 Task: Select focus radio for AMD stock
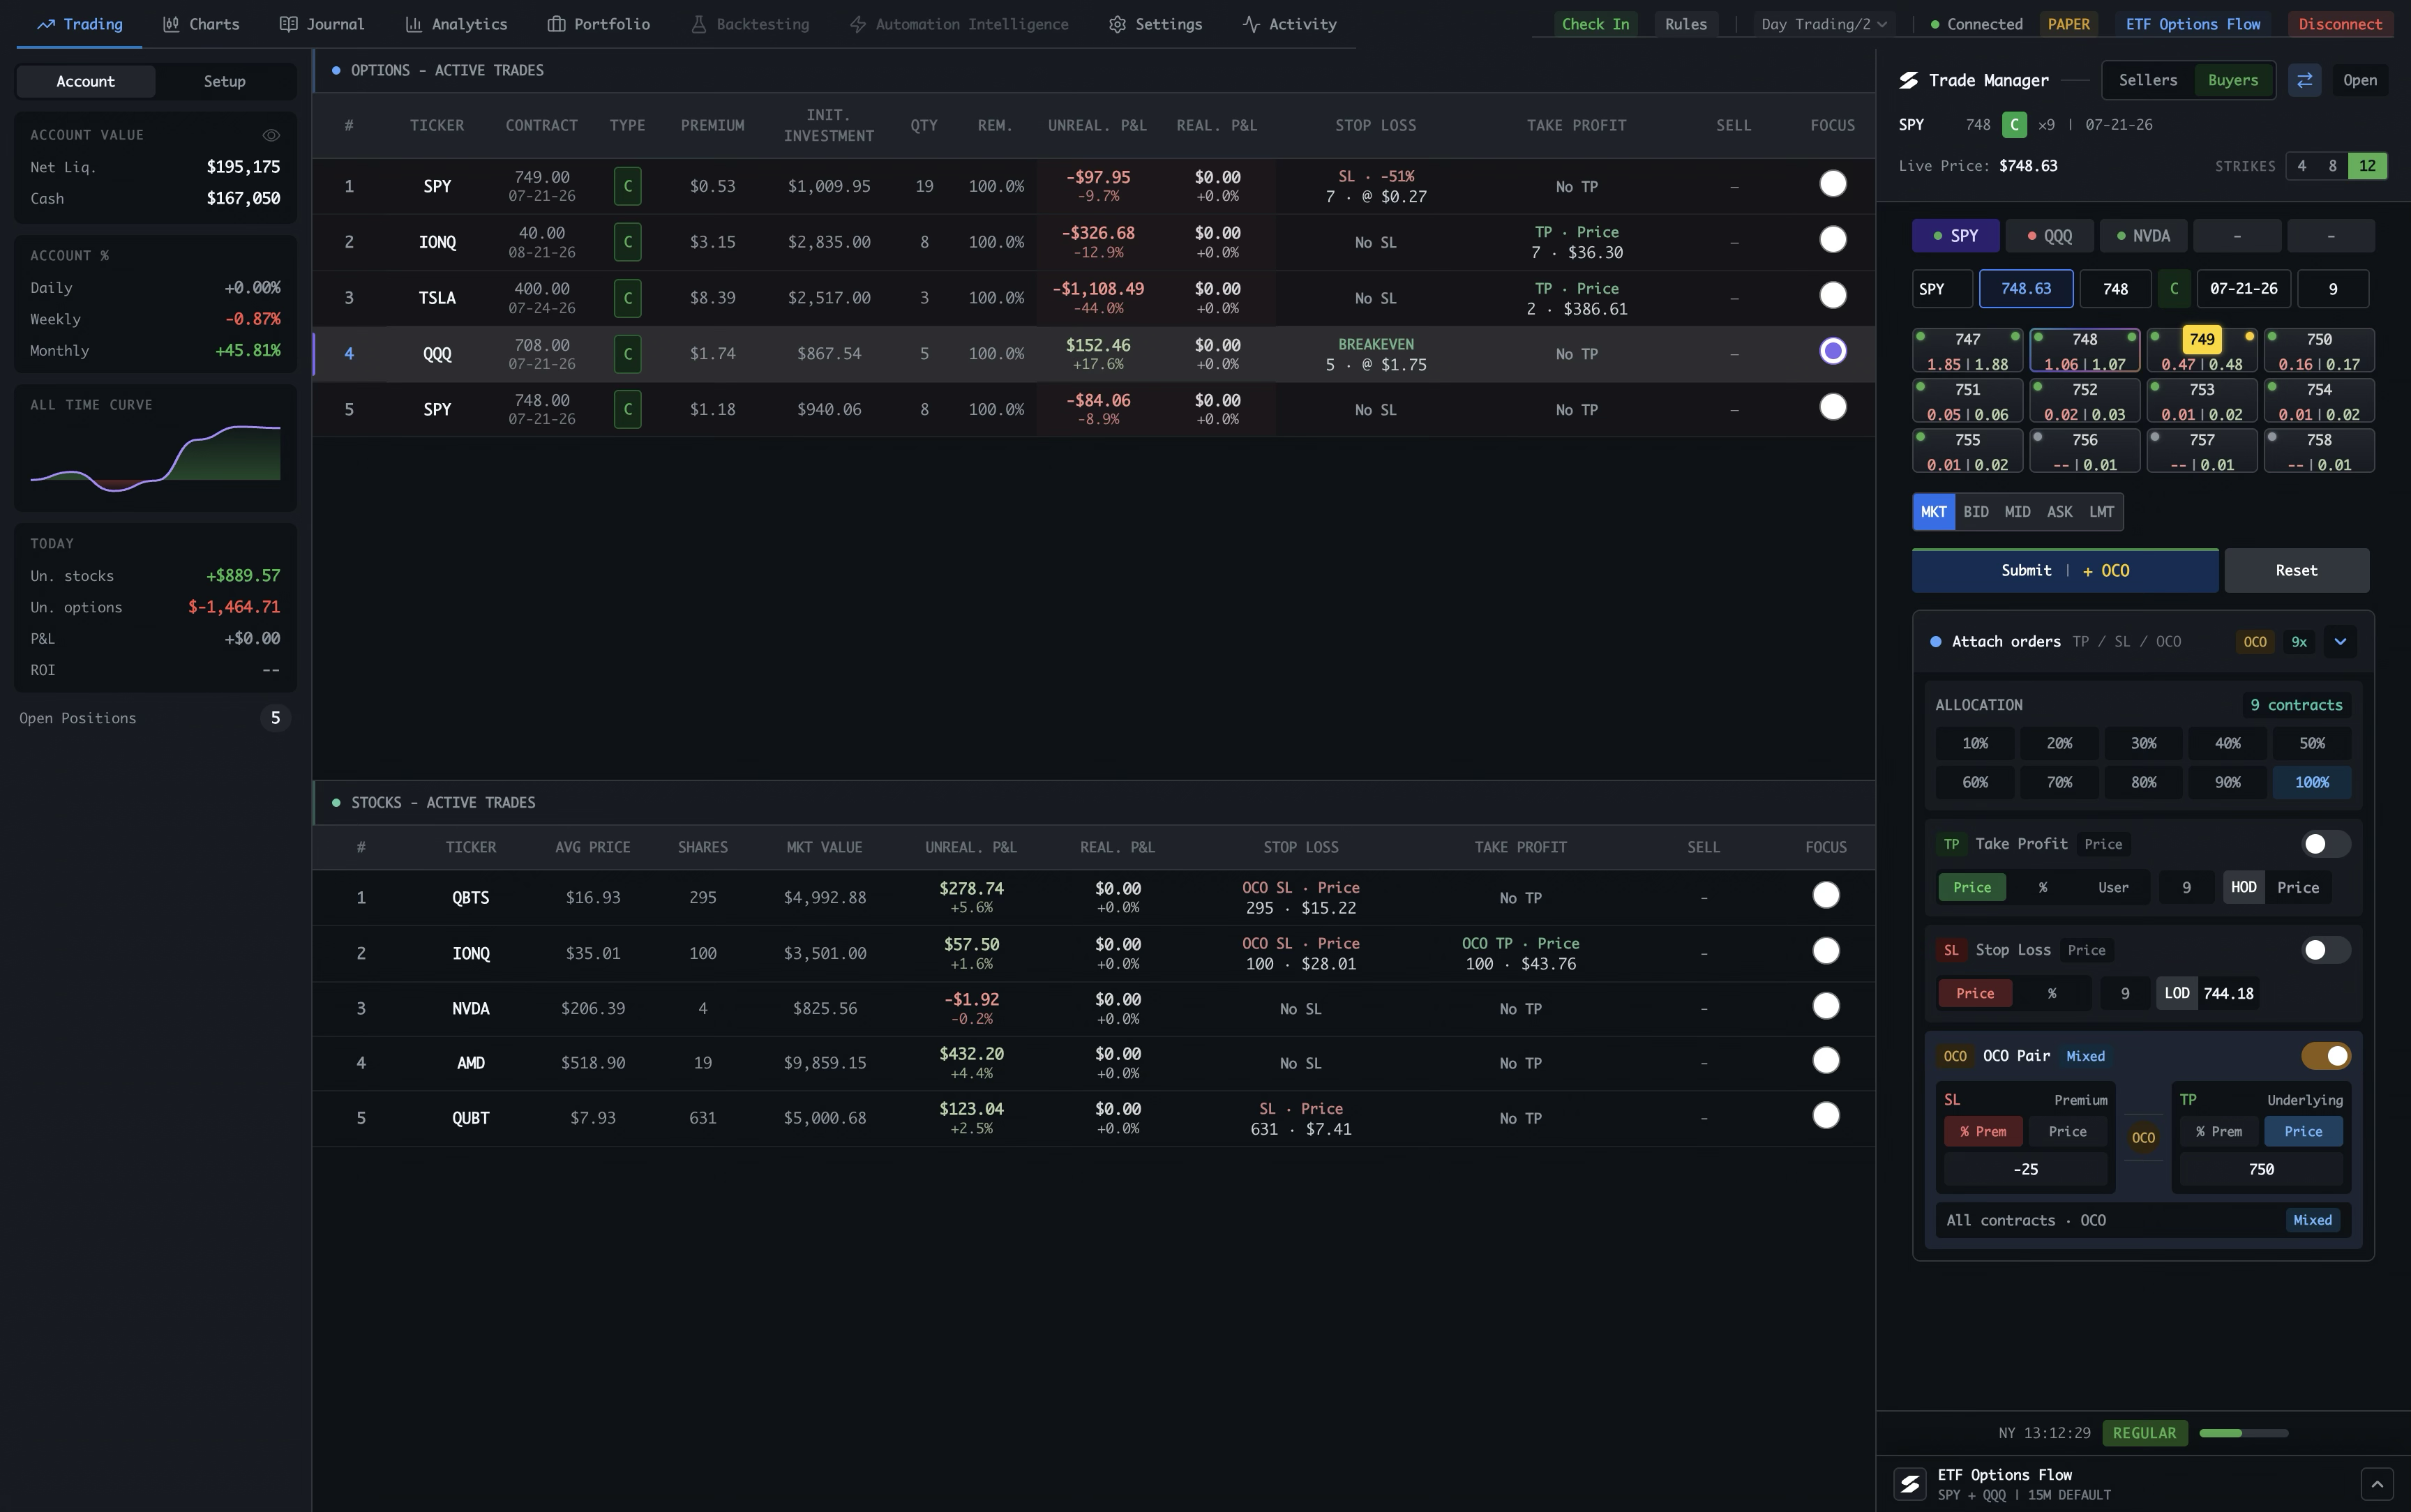(1825, 1060)
